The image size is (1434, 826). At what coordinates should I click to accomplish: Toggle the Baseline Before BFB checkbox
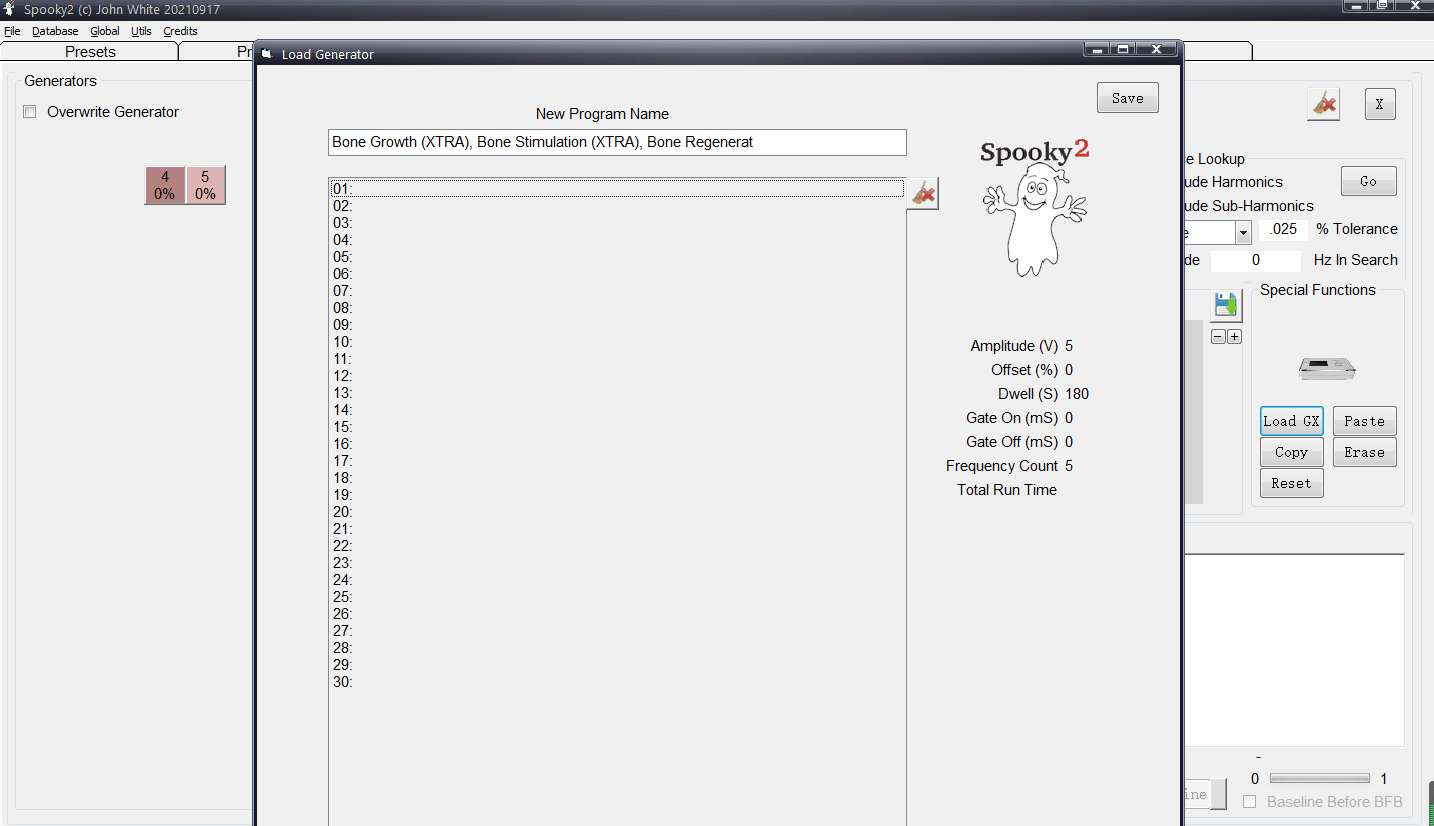click(x=1249, y=802)
